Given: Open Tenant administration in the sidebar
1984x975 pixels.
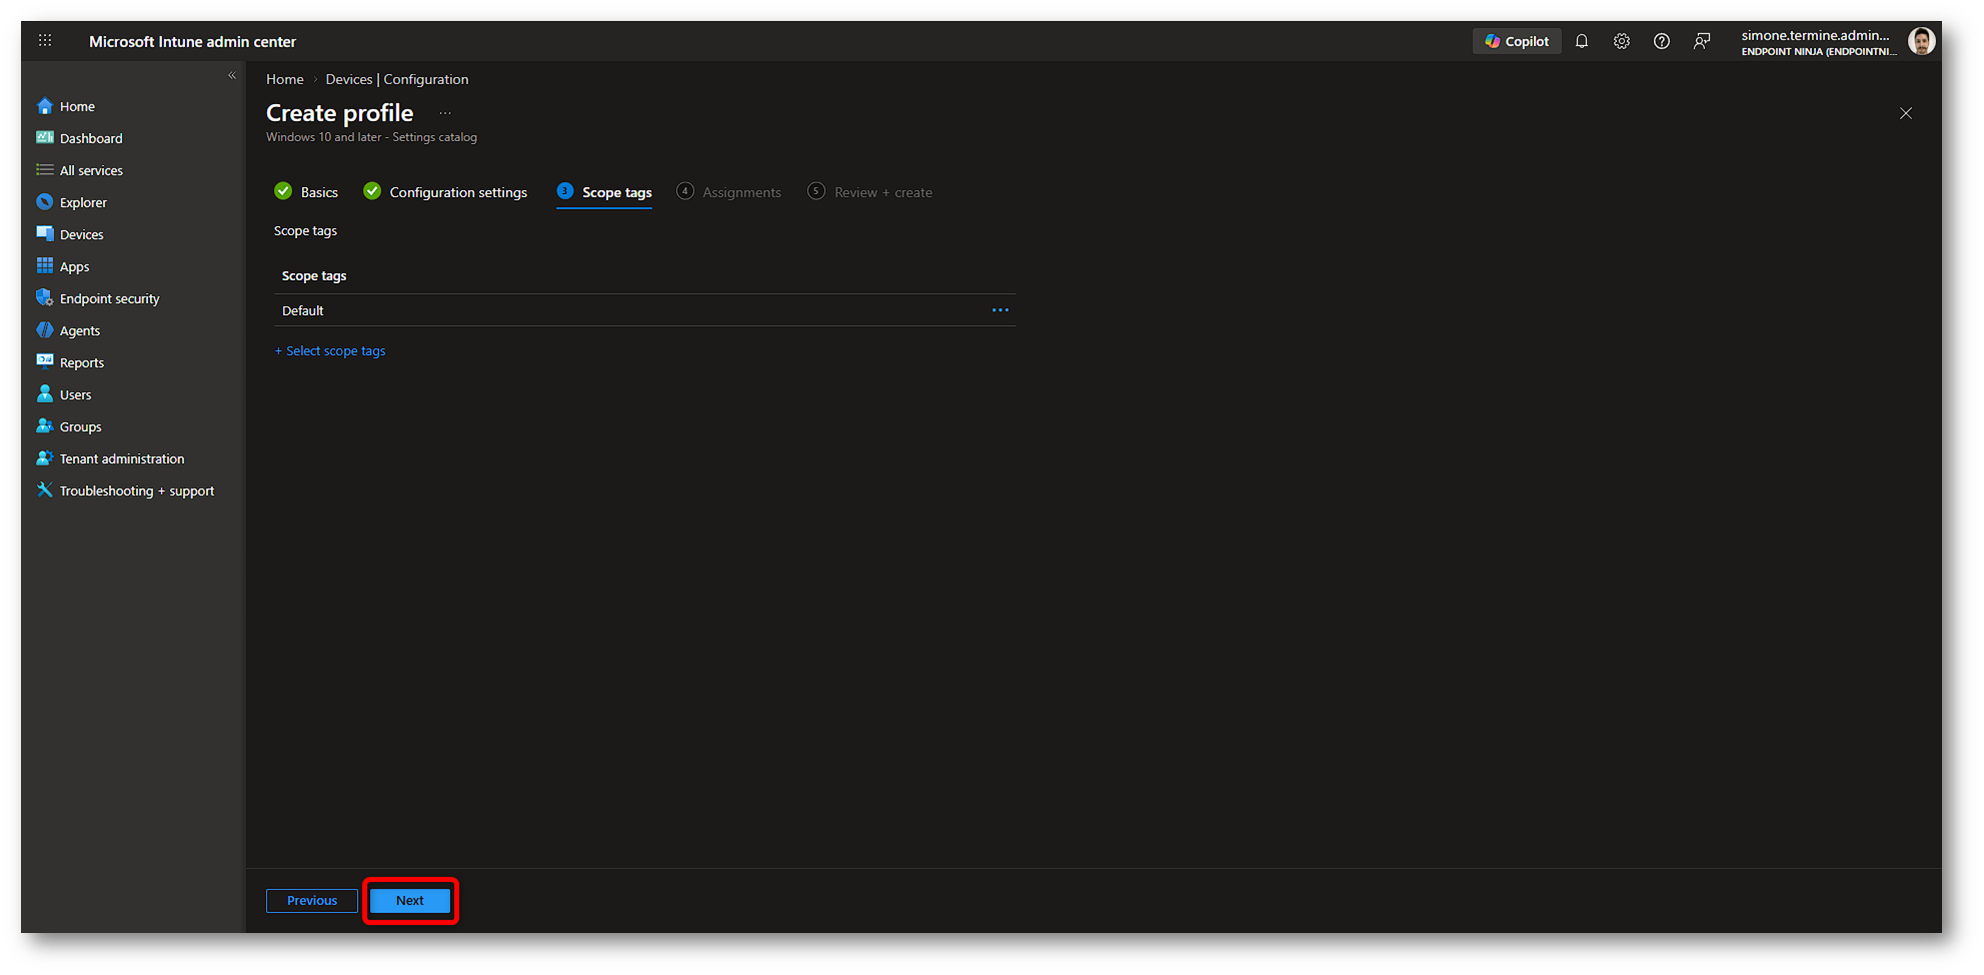Looking at the screenshot, I should coord(122,459).
